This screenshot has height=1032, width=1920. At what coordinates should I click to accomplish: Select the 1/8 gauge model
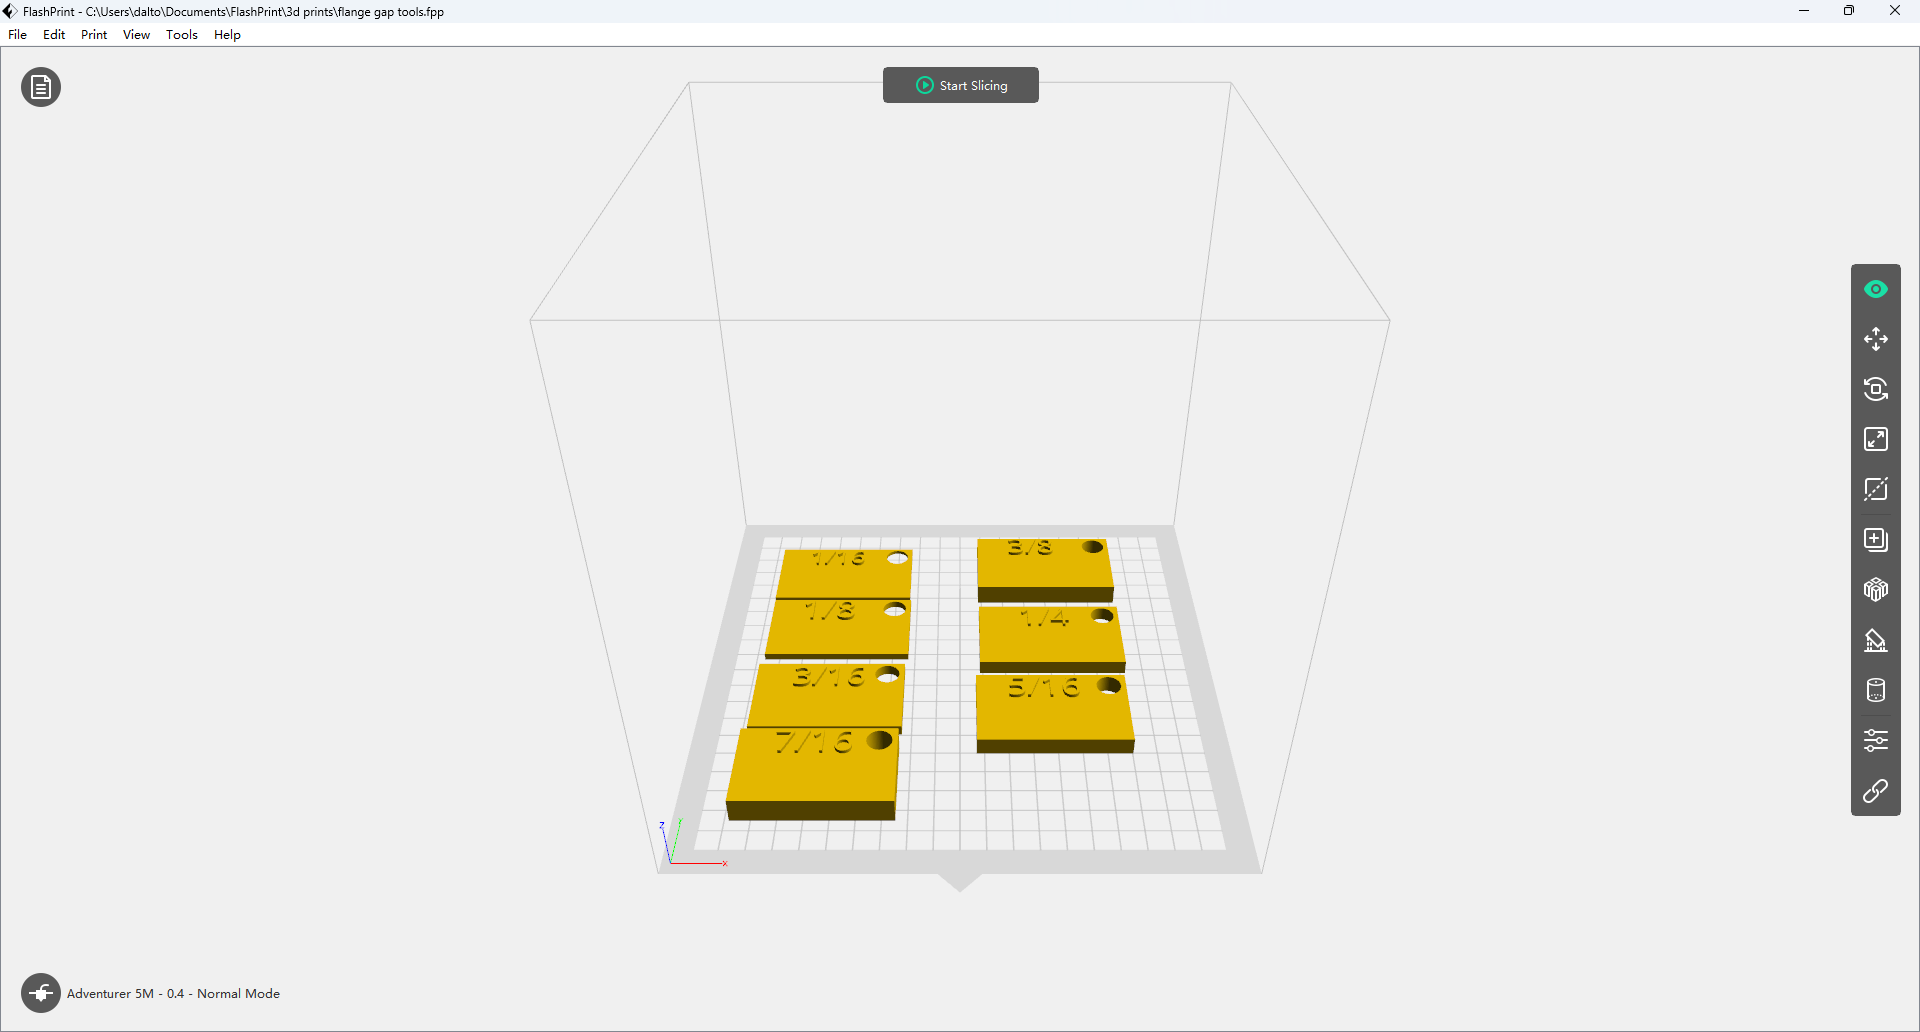(838, 629)
